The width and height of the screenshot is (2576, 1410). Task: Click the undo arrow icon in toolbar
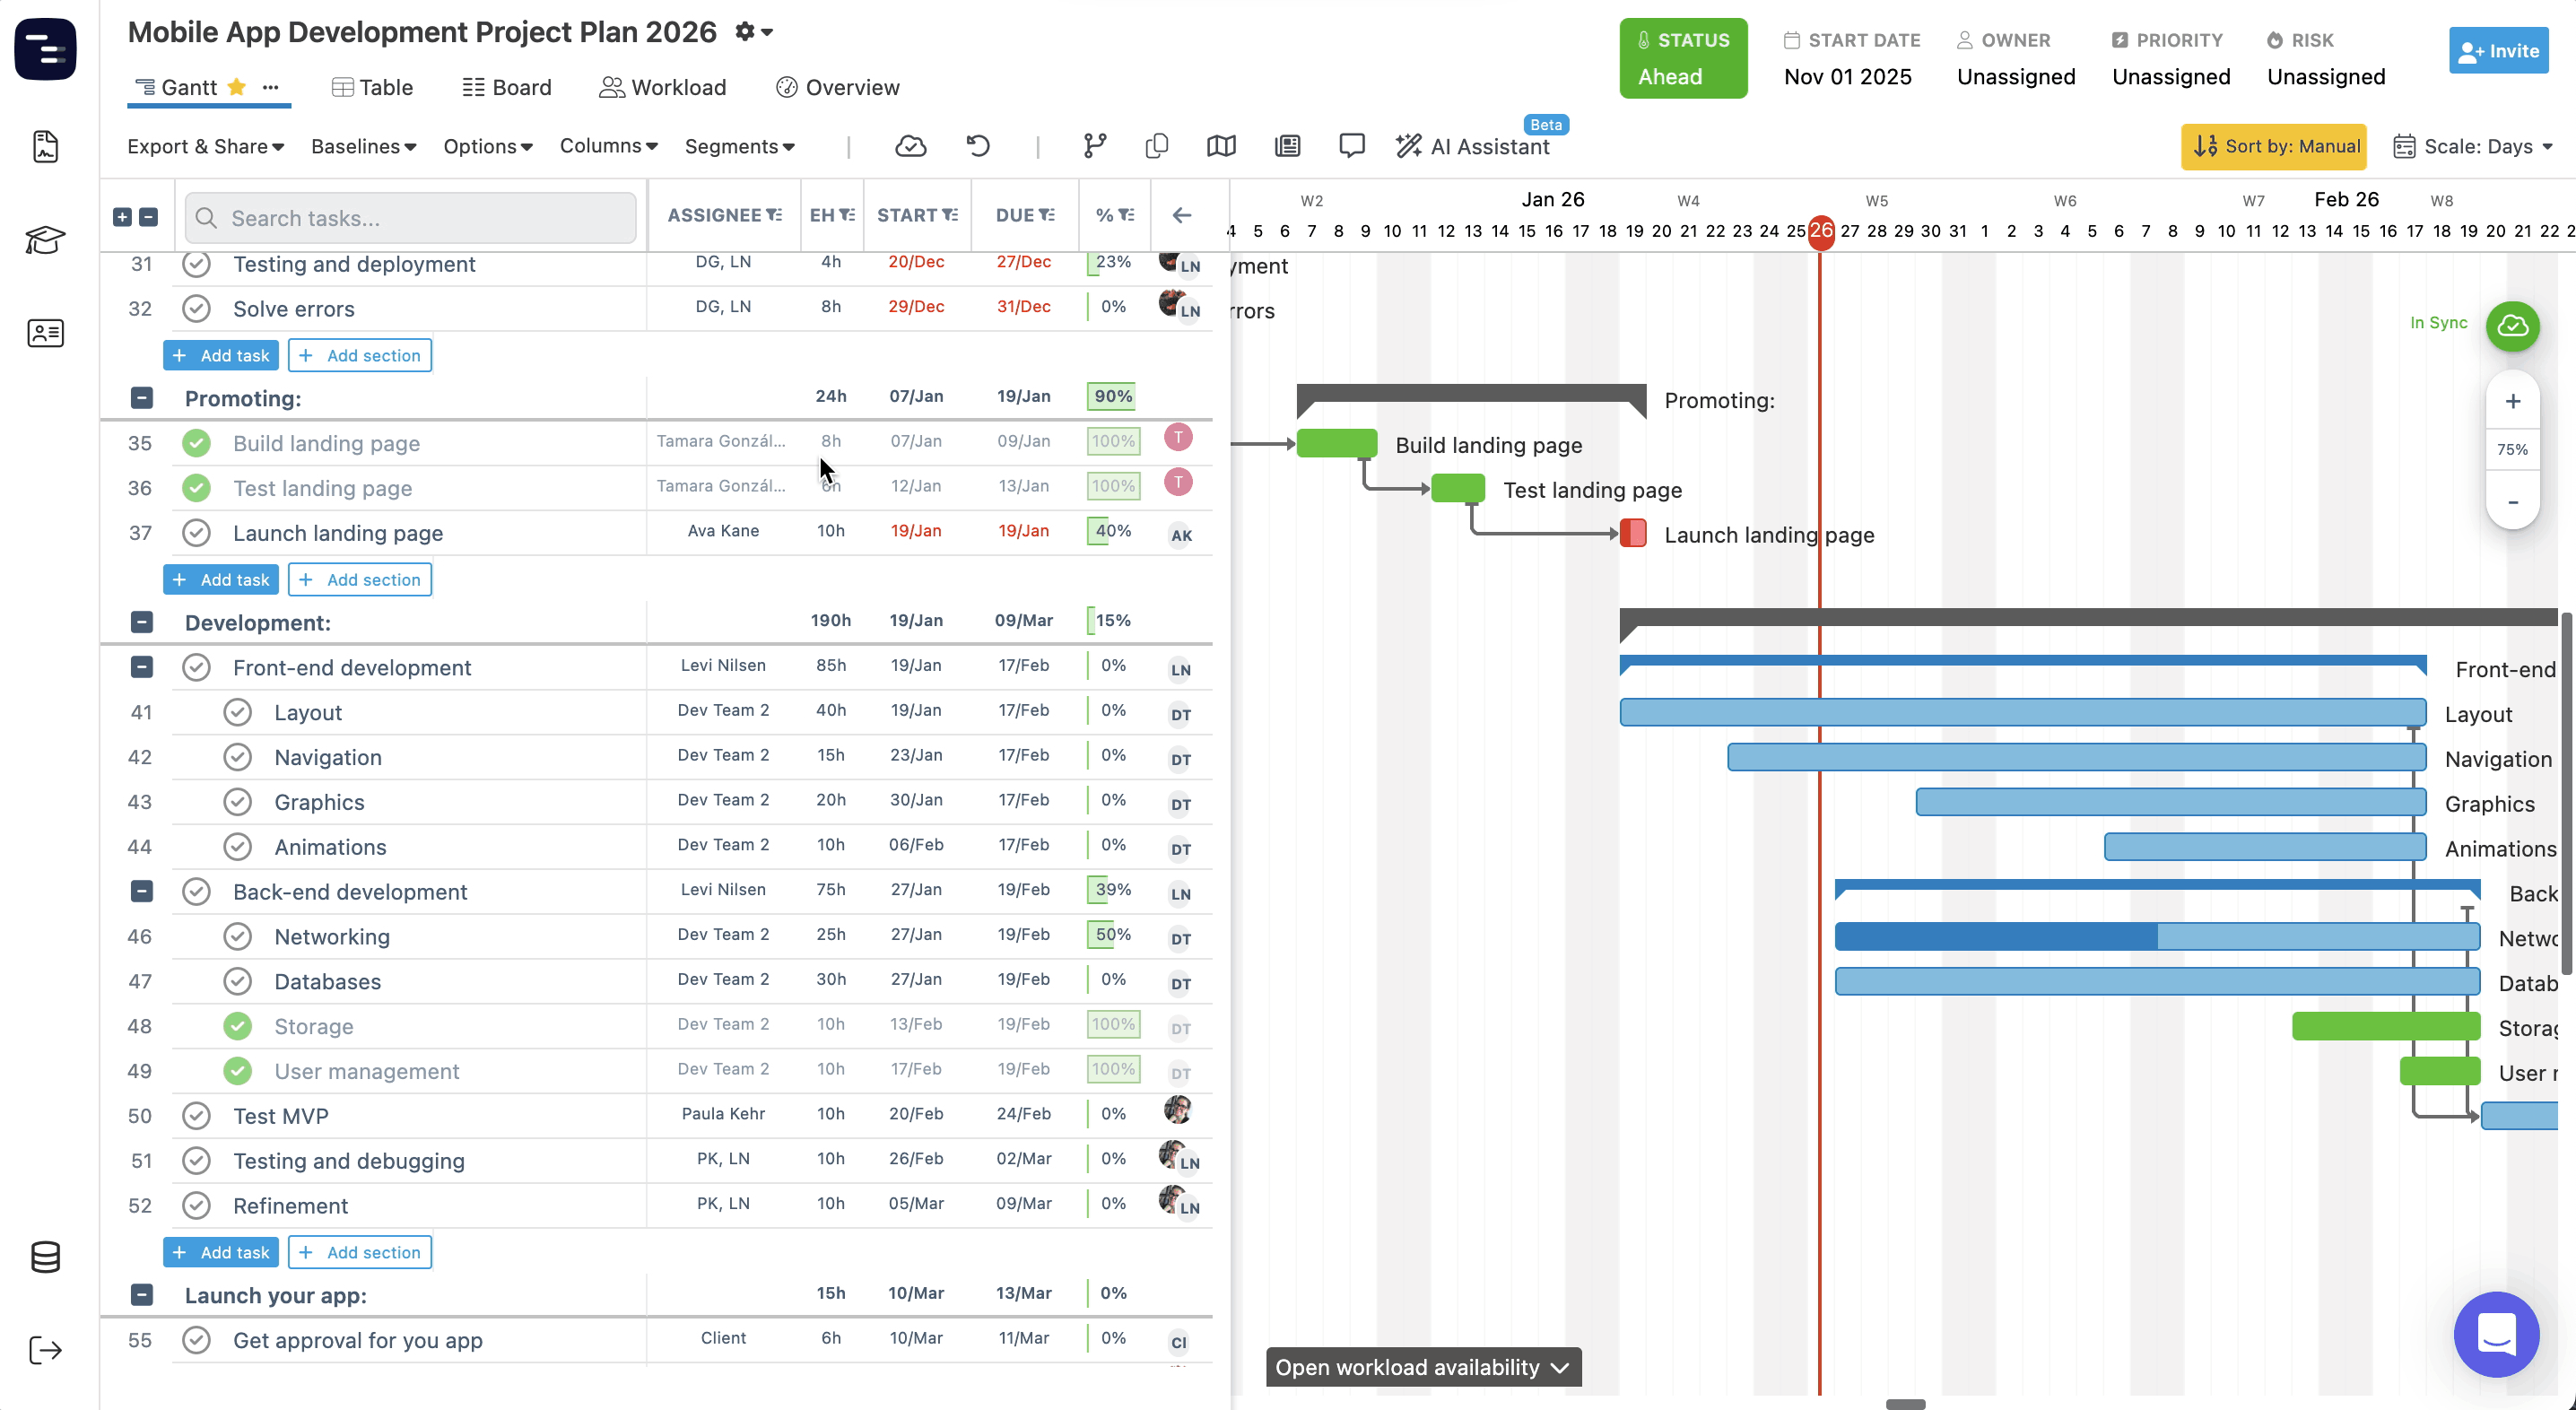click(978, 146)
